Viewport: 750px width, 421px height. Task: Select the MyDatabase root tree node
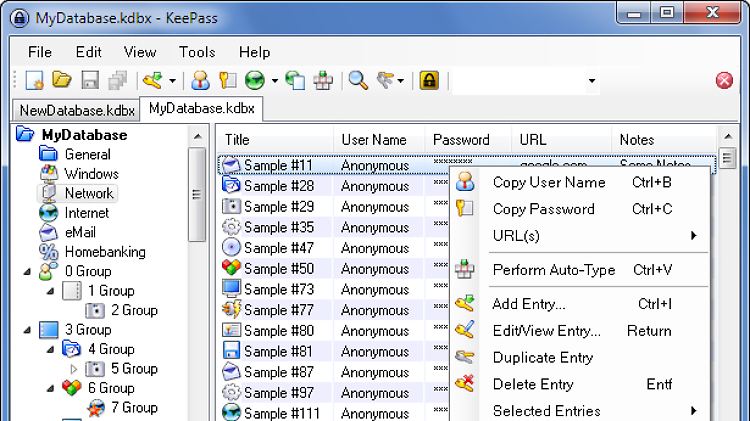pyautogui.click(x=84, y=135)
